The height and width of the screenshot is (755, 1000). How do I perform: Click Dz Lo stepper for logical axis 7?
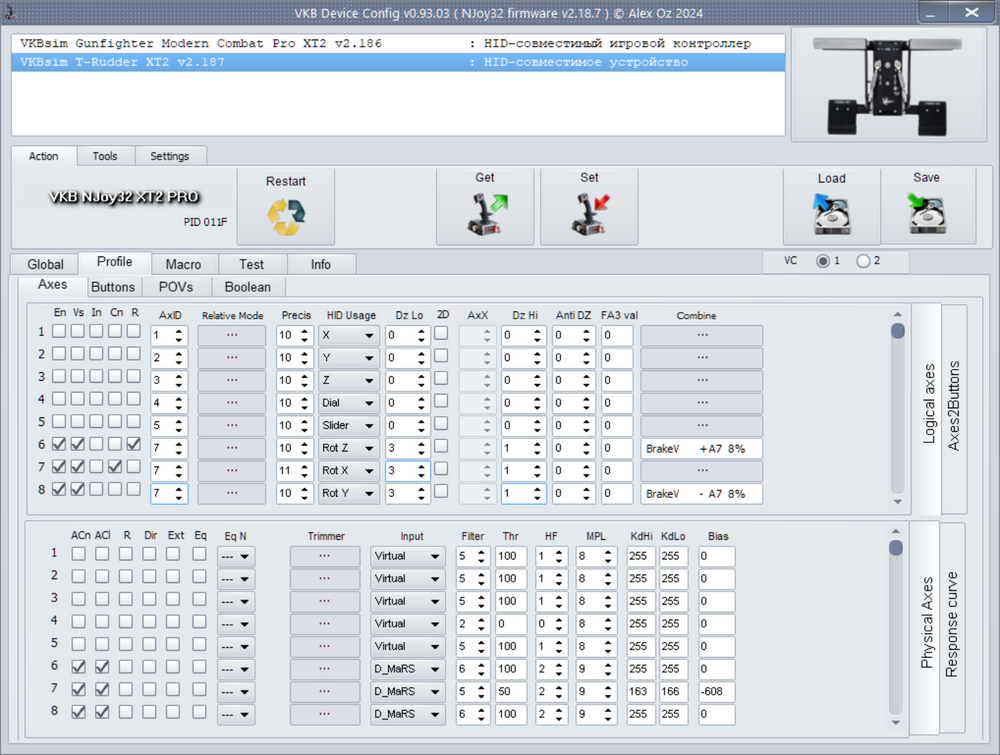pos(408,471)
